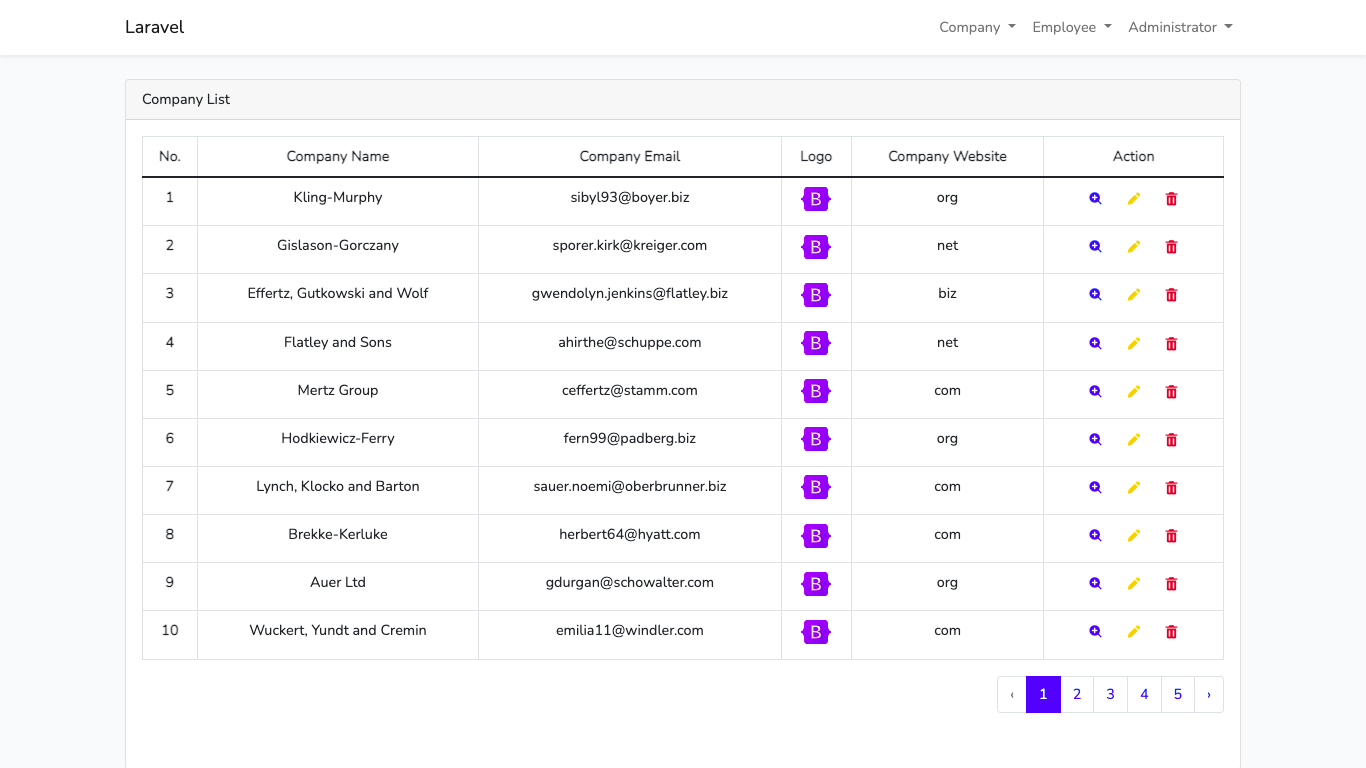Edit the Auer Ltd record
This screenshot has width=1366, height=768.
(x=1133, y=584)
